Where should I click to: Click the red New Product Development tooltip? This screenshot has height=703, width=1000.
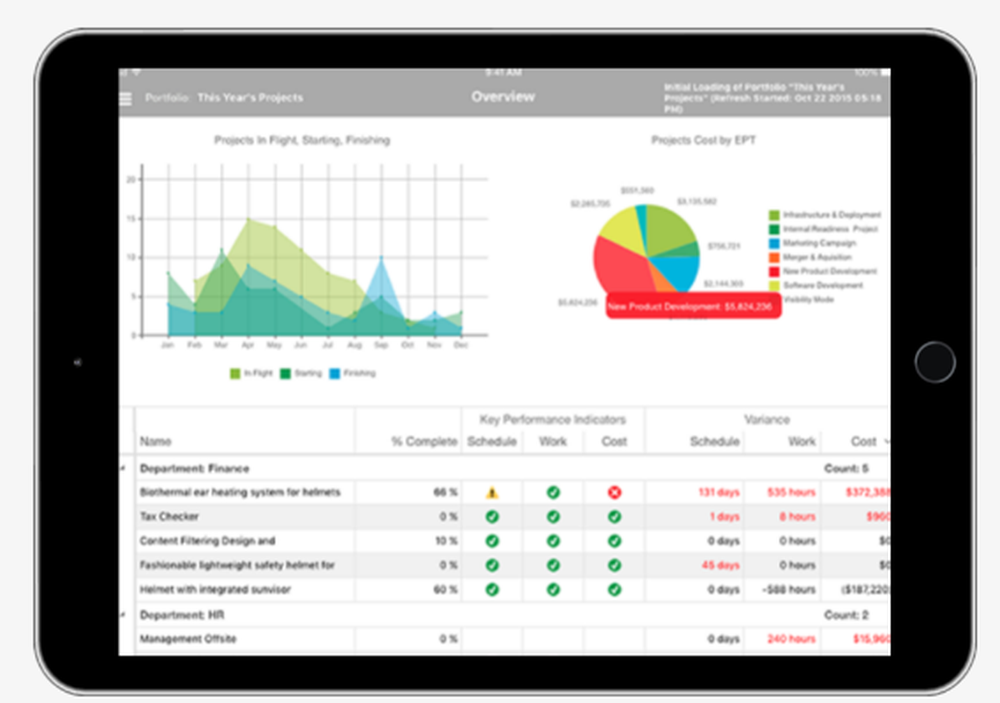(x=693, y=306)
